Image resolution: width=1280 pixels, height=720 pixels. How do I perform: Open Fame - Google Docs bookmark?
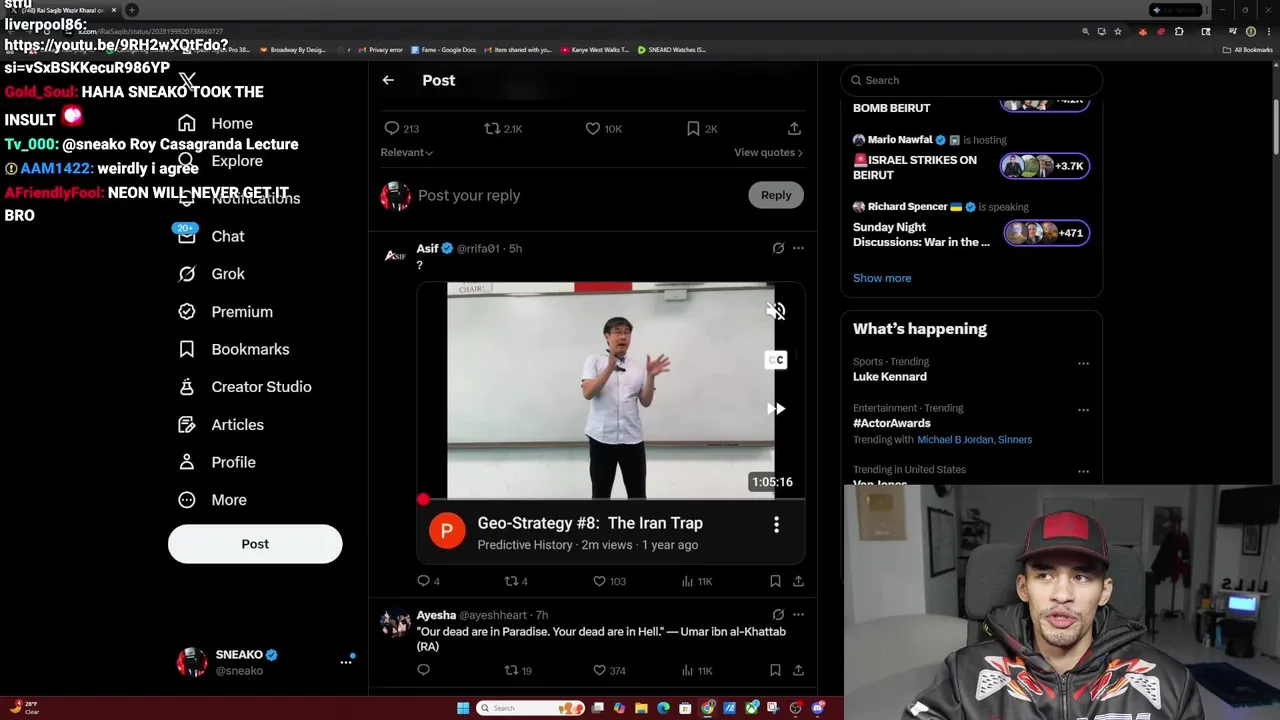441,49
